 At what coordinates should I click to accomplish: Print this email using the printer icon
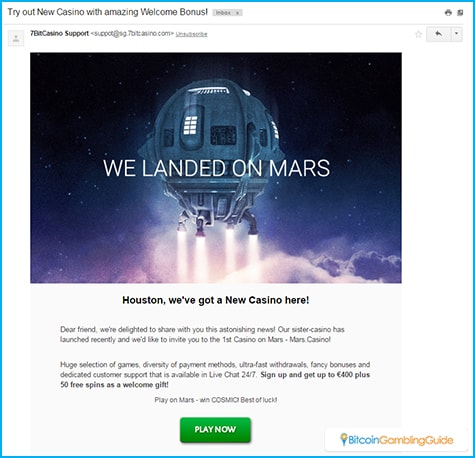point(448,13)
